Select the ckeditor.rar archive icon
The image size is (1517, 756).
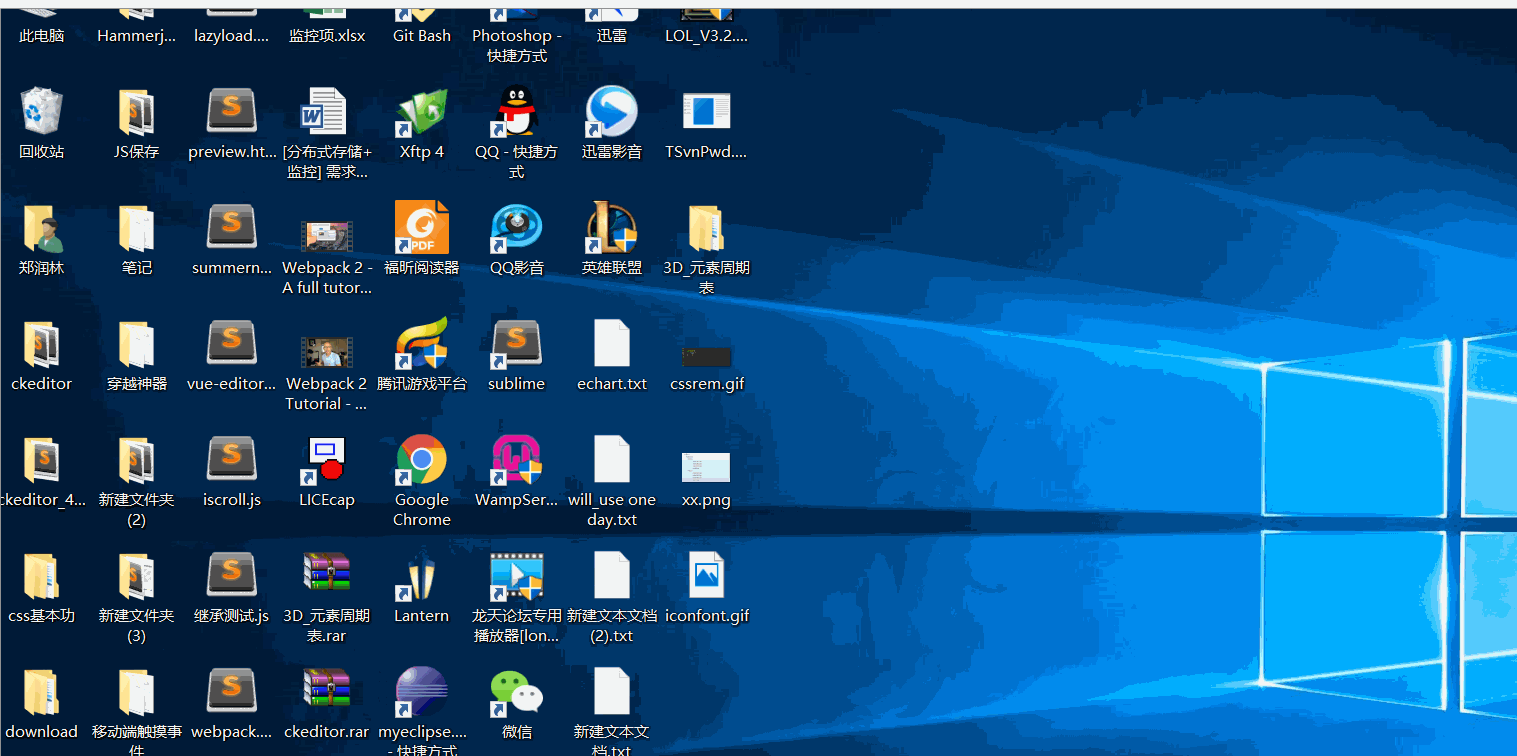tap(326, 690)
